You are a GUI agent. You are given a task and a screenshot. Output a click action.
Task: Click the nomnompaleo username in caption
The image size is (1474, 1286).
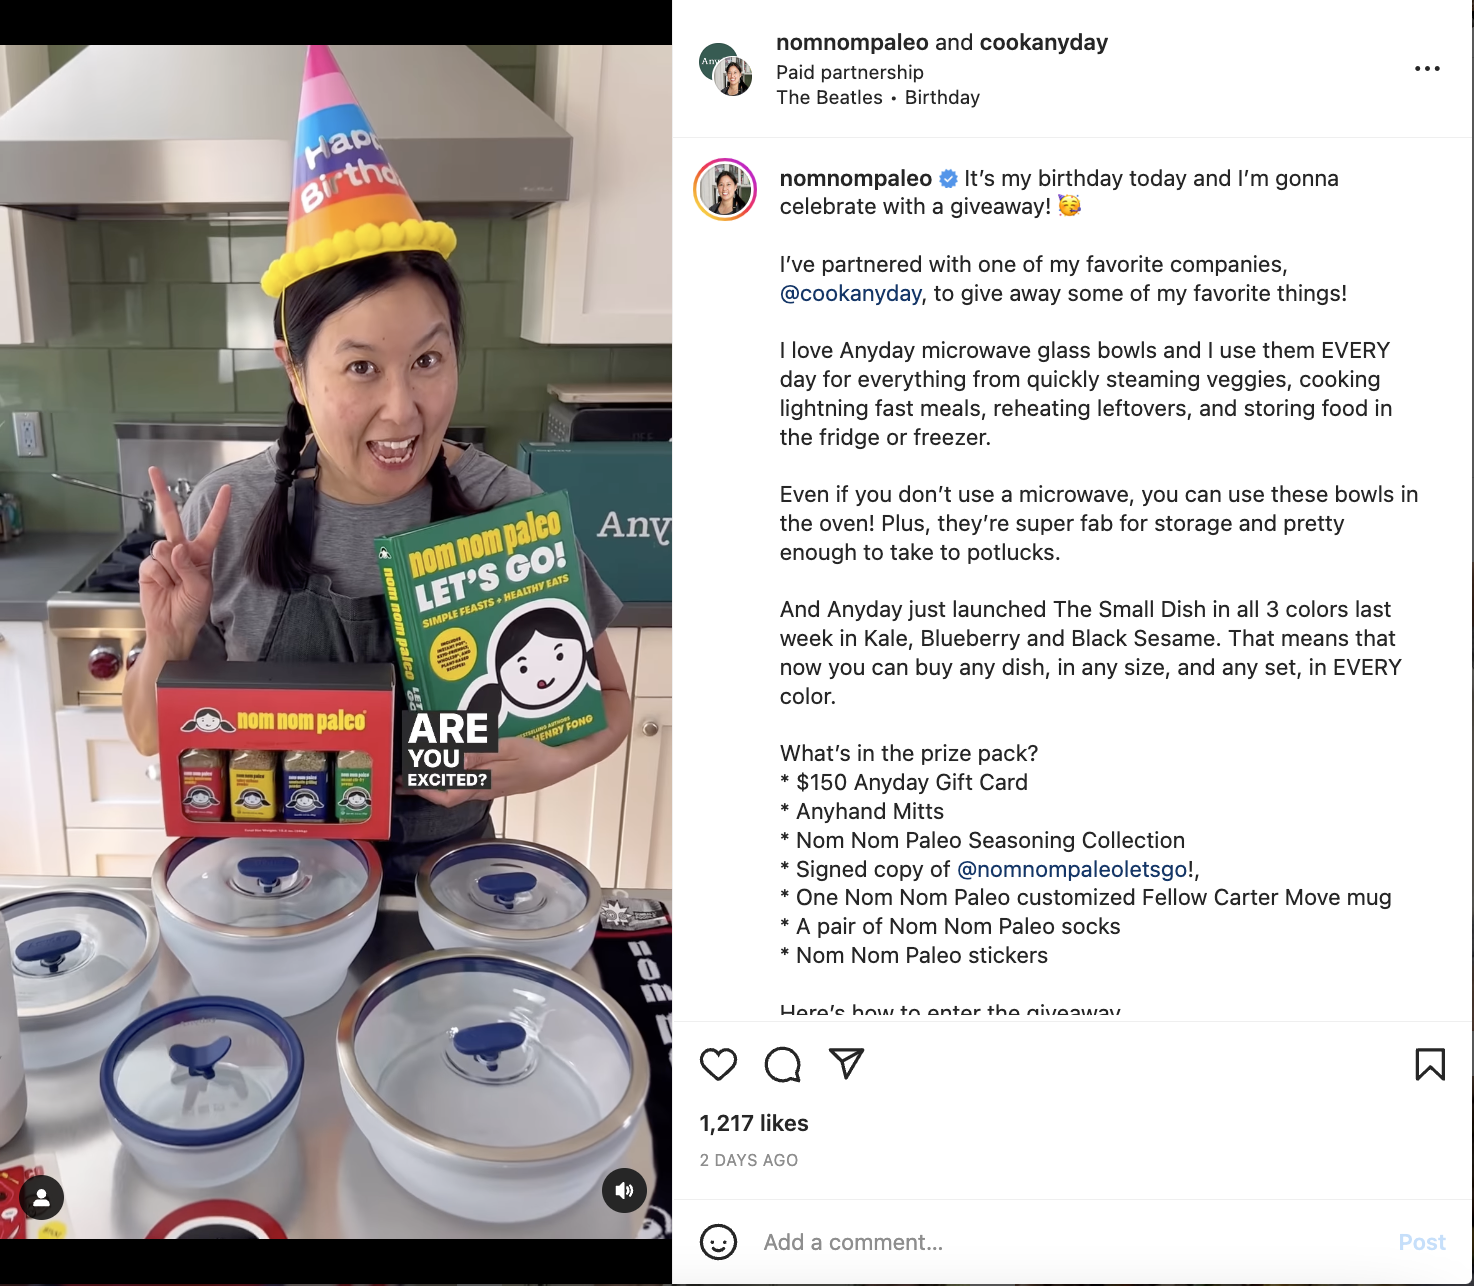click(x=856, y=179)
